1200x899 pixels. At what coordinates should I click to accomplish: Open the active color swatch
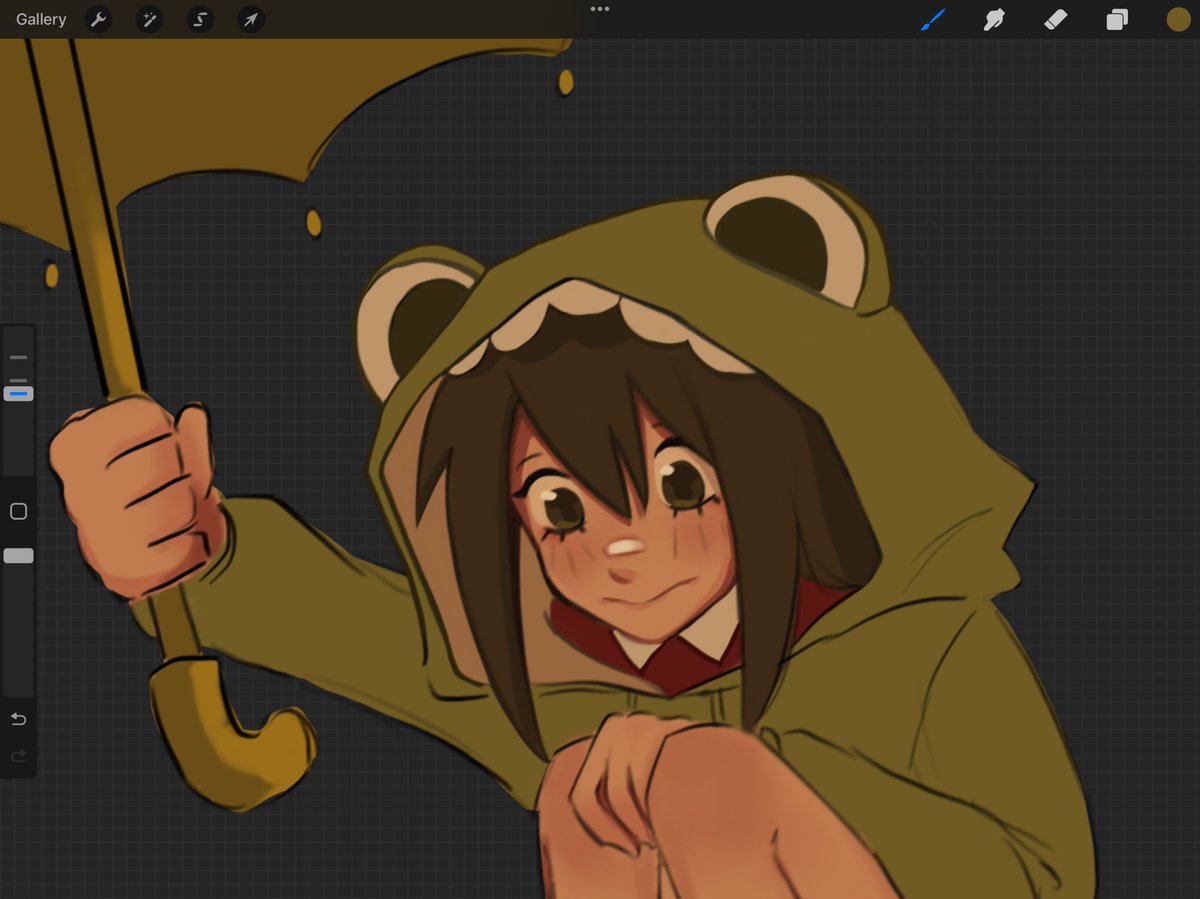[x=1178, y=19]
